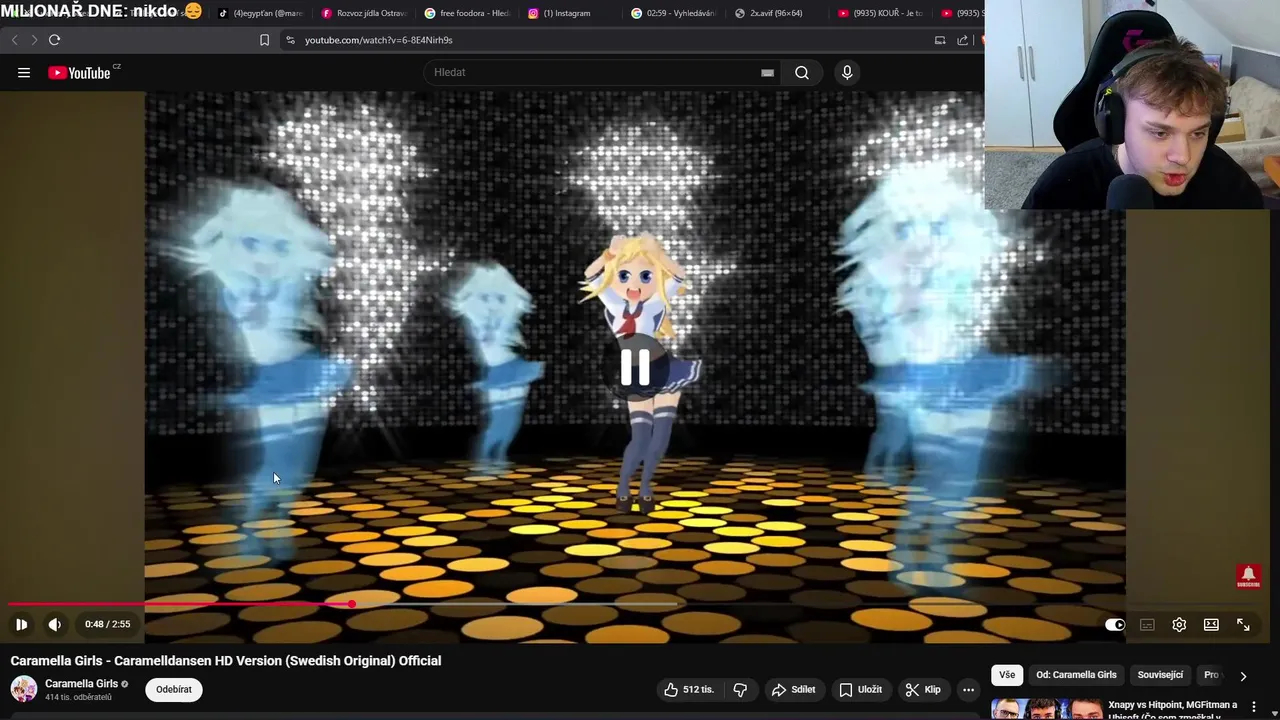Open the Xnapy vs Hitpoint recommended video
Viewport: 1280px width, 720px height.
click(1172, 709)
